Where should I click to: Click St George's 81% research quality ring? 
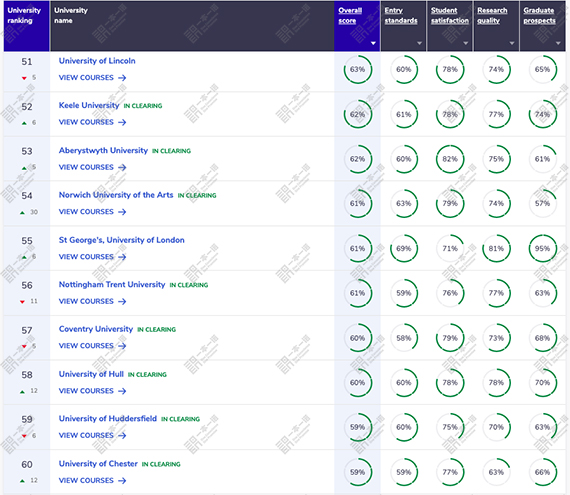coord(497,249)
